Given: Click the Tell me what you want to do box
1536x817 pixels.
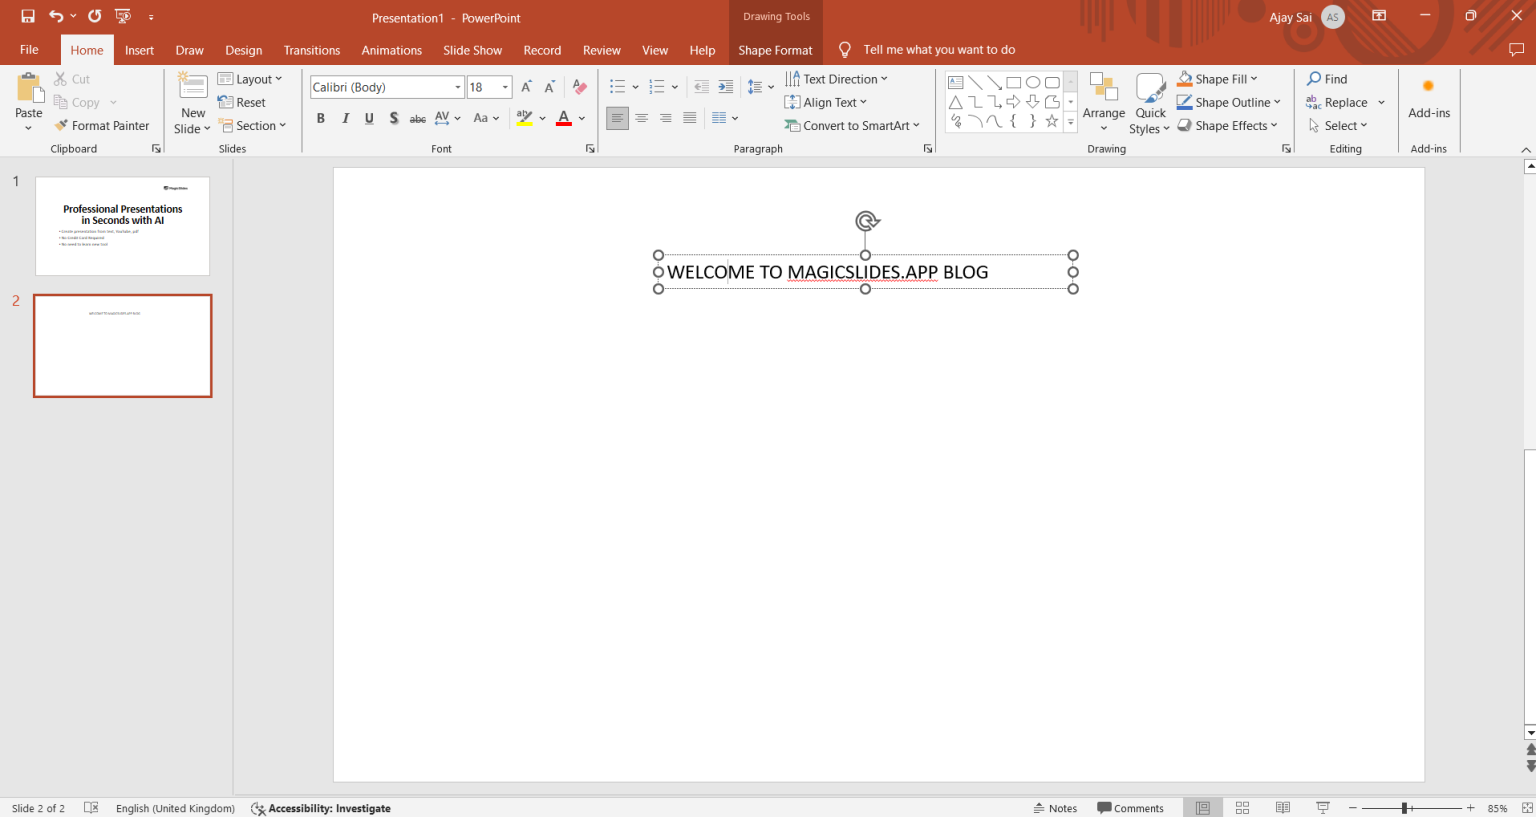Looking at the screenshot, I should (939, 50).
